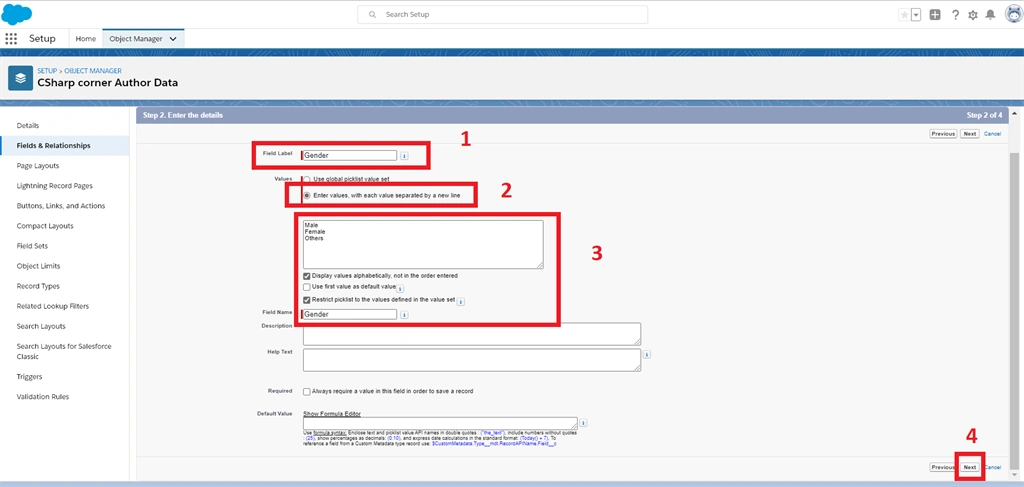Click the Default Value formula input
This screenshot has height=487, width=1024.
coord(440,423)
